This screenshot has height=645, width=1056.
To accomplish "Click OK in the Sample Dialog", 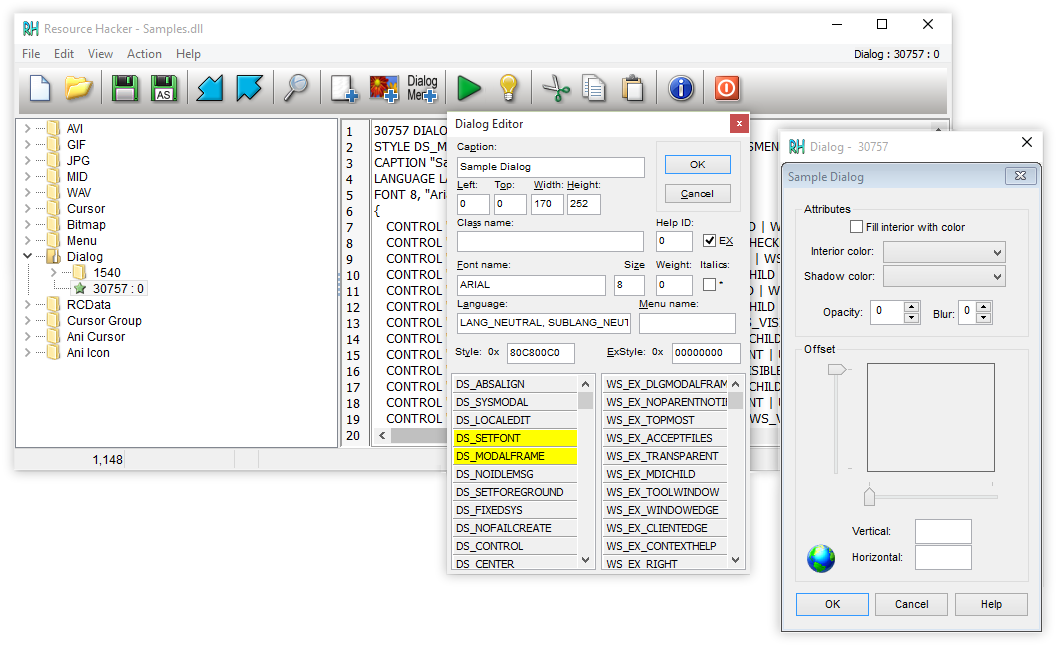I will (832, 605).
